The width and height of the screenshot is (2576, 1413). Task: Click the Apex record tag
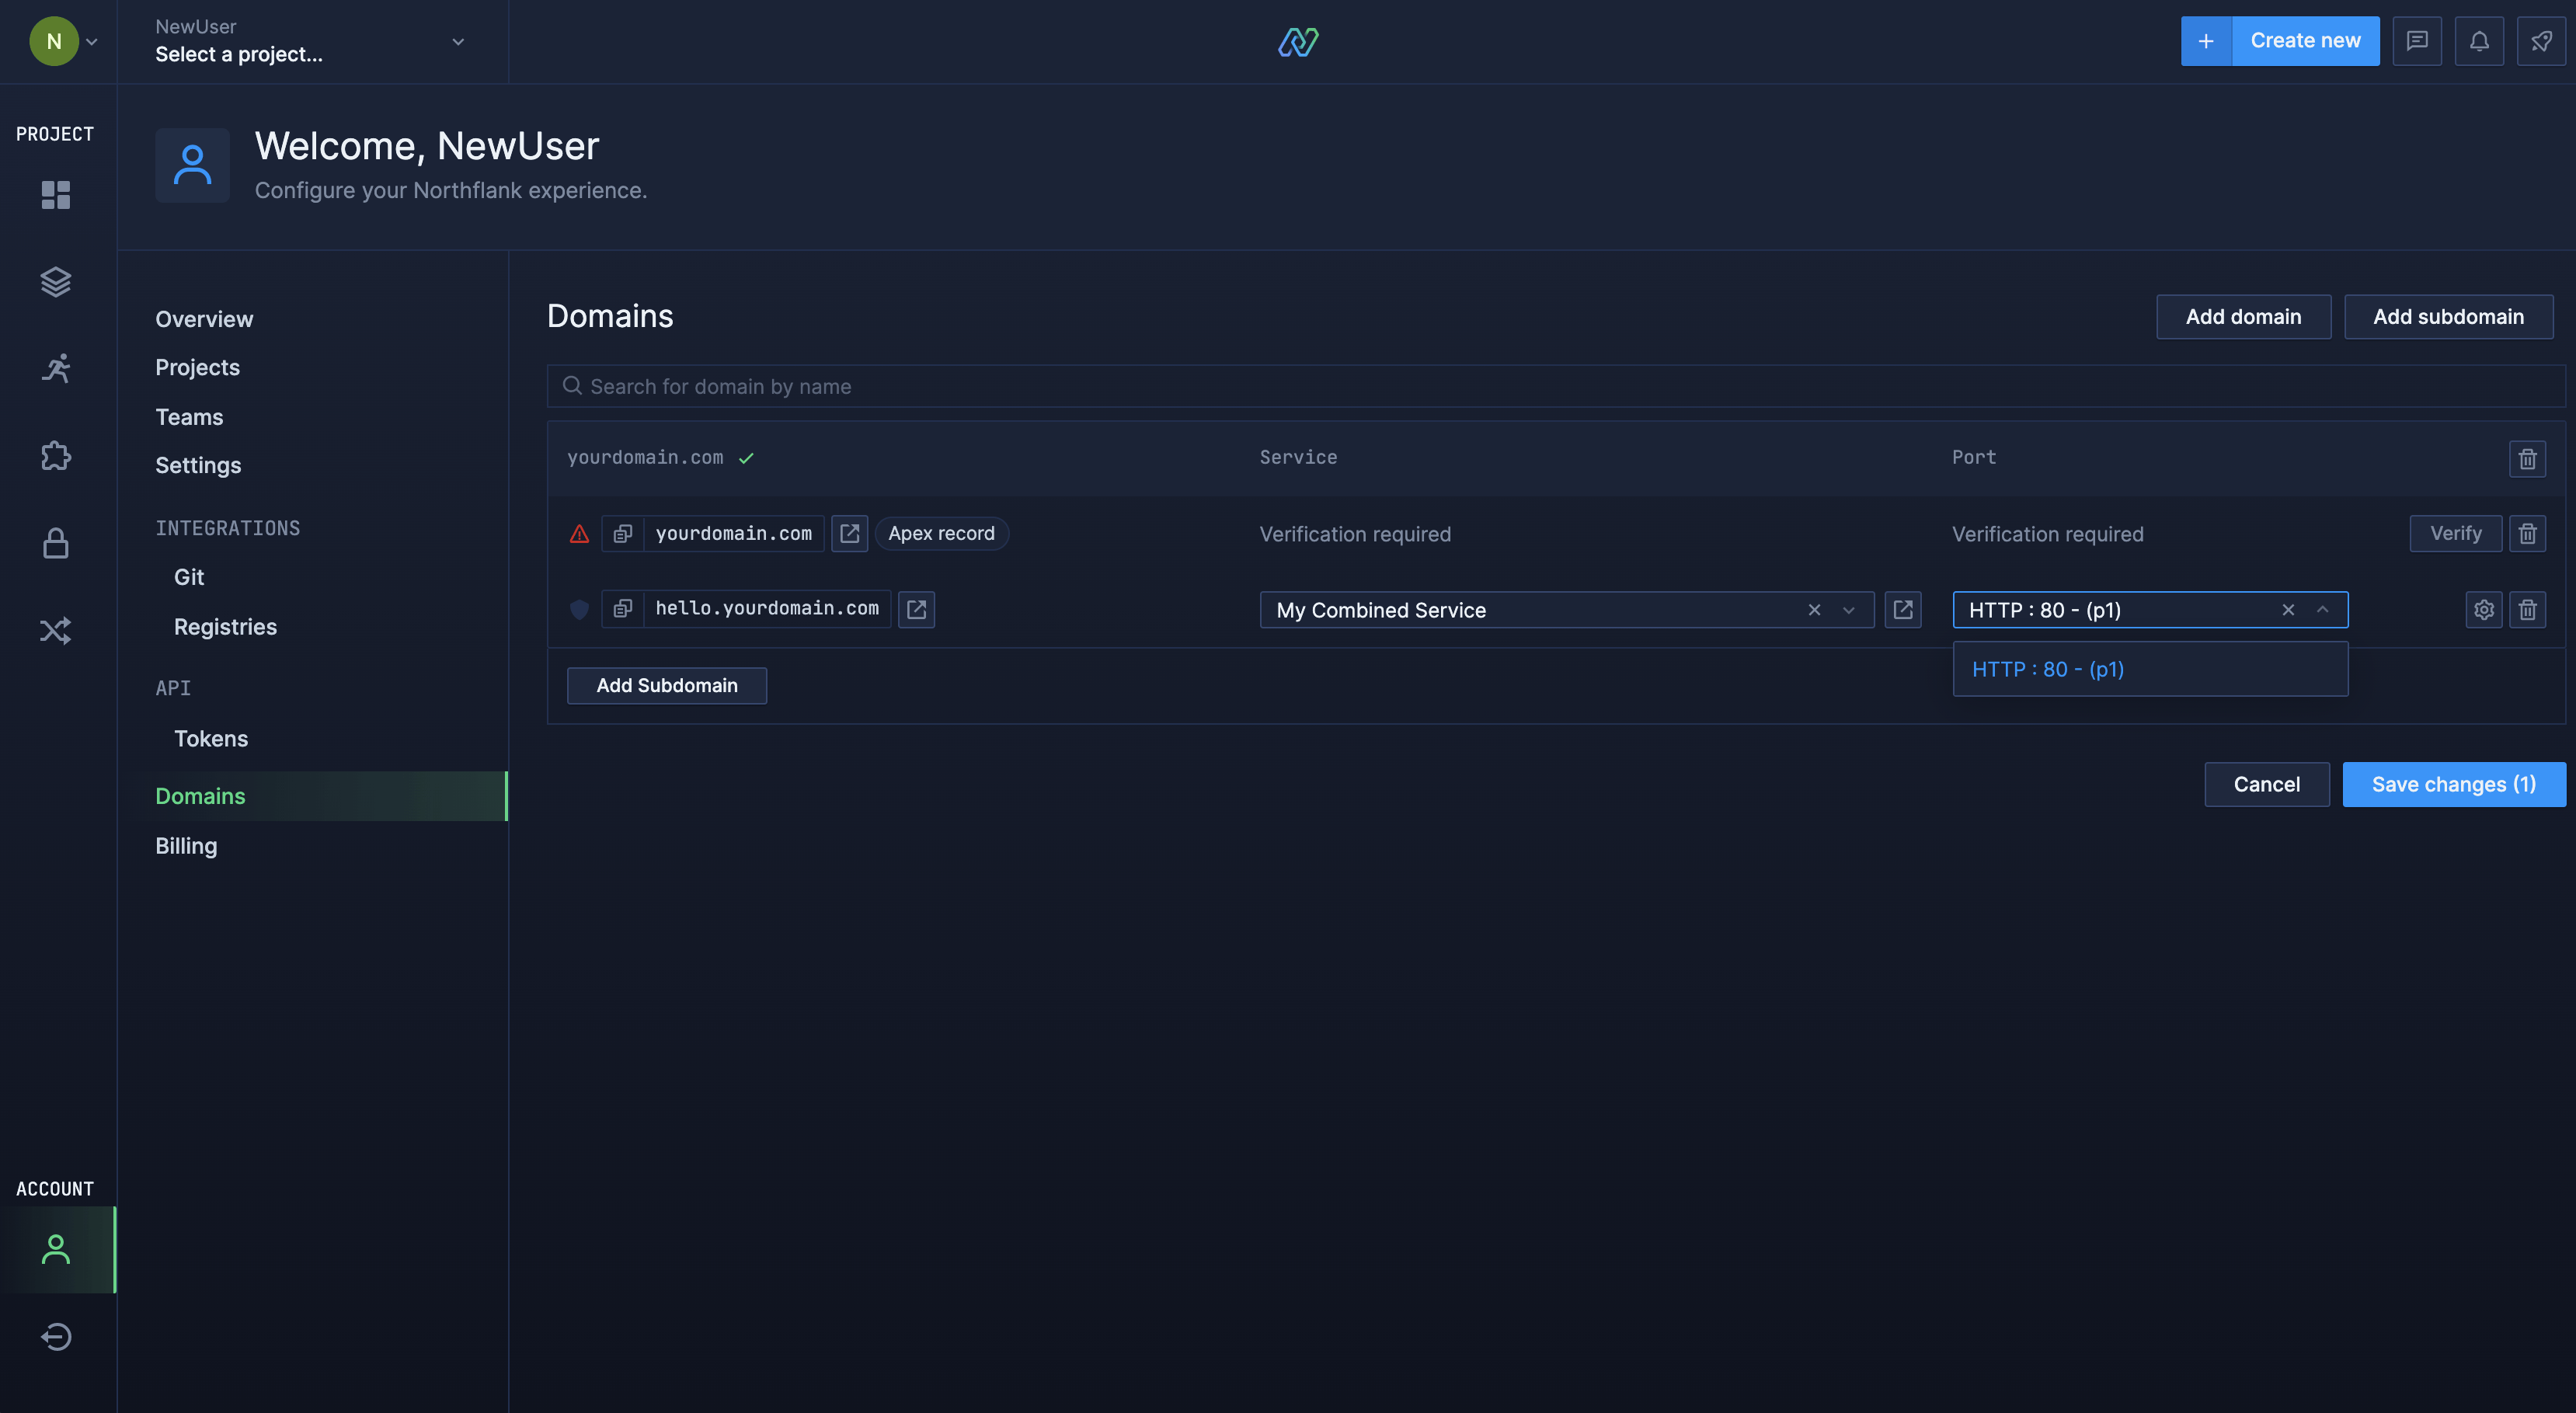[x=941, y=534]
